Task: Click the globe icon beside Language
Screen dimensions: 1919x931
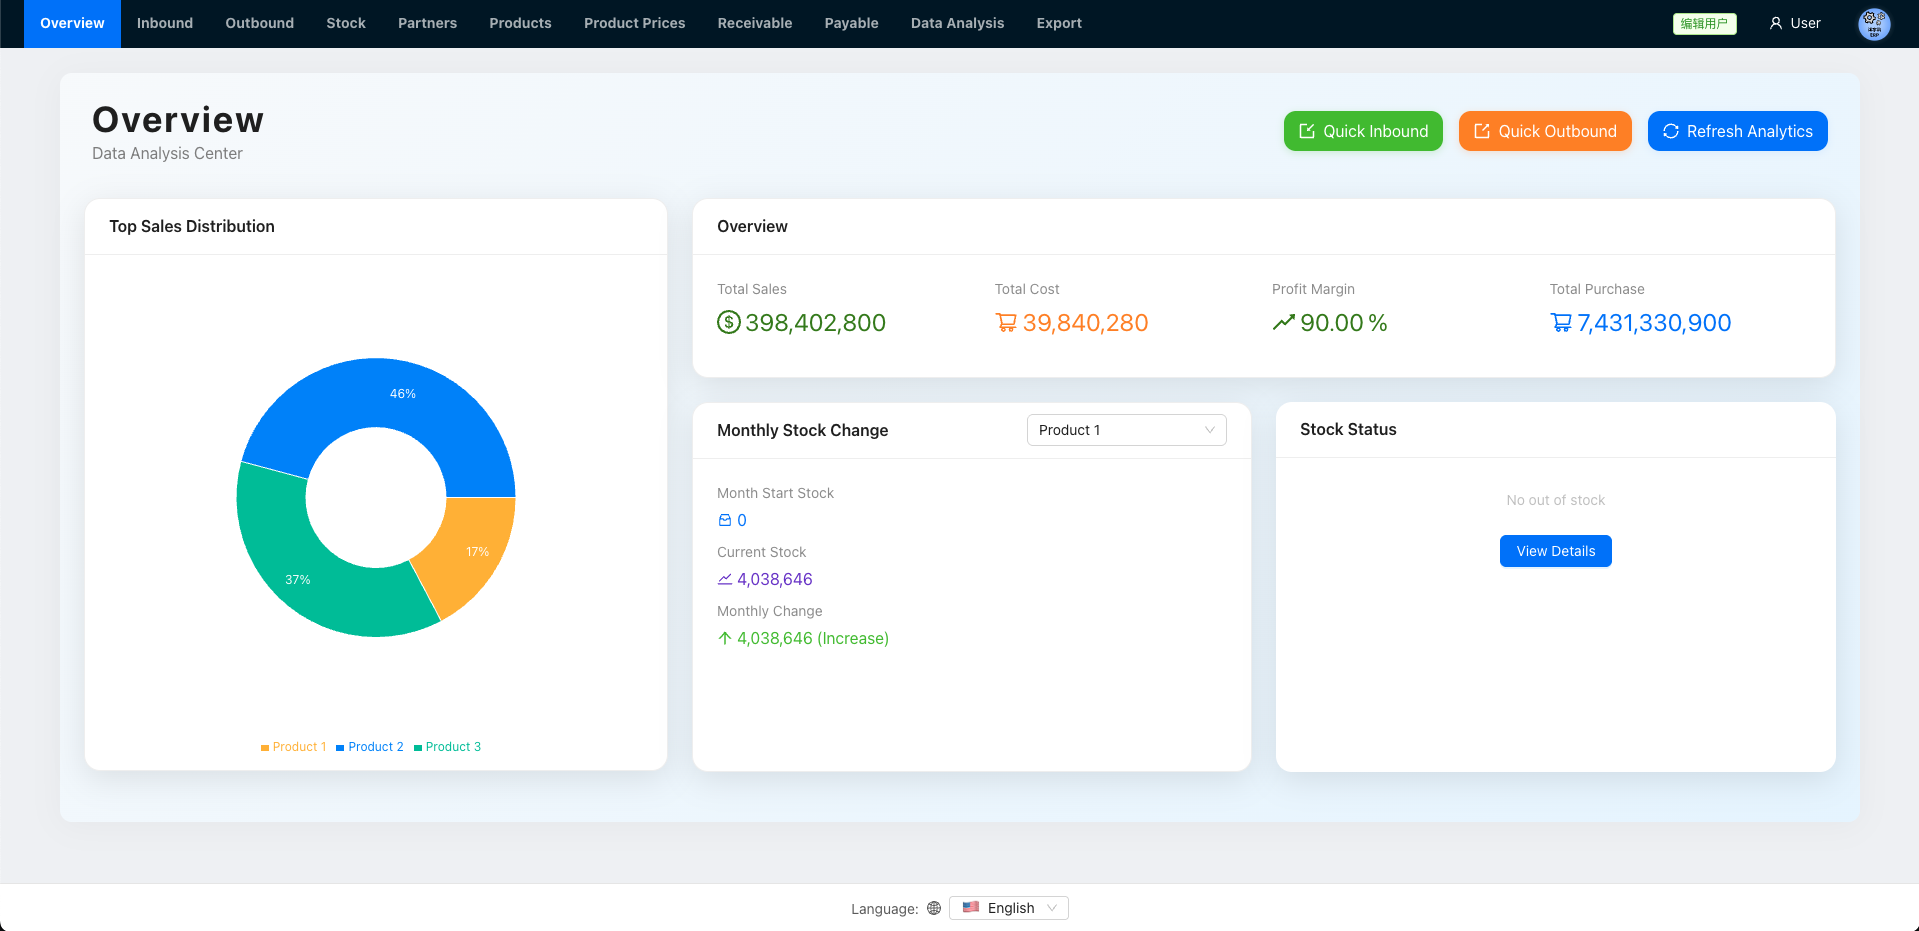Action: click(934, 908)
